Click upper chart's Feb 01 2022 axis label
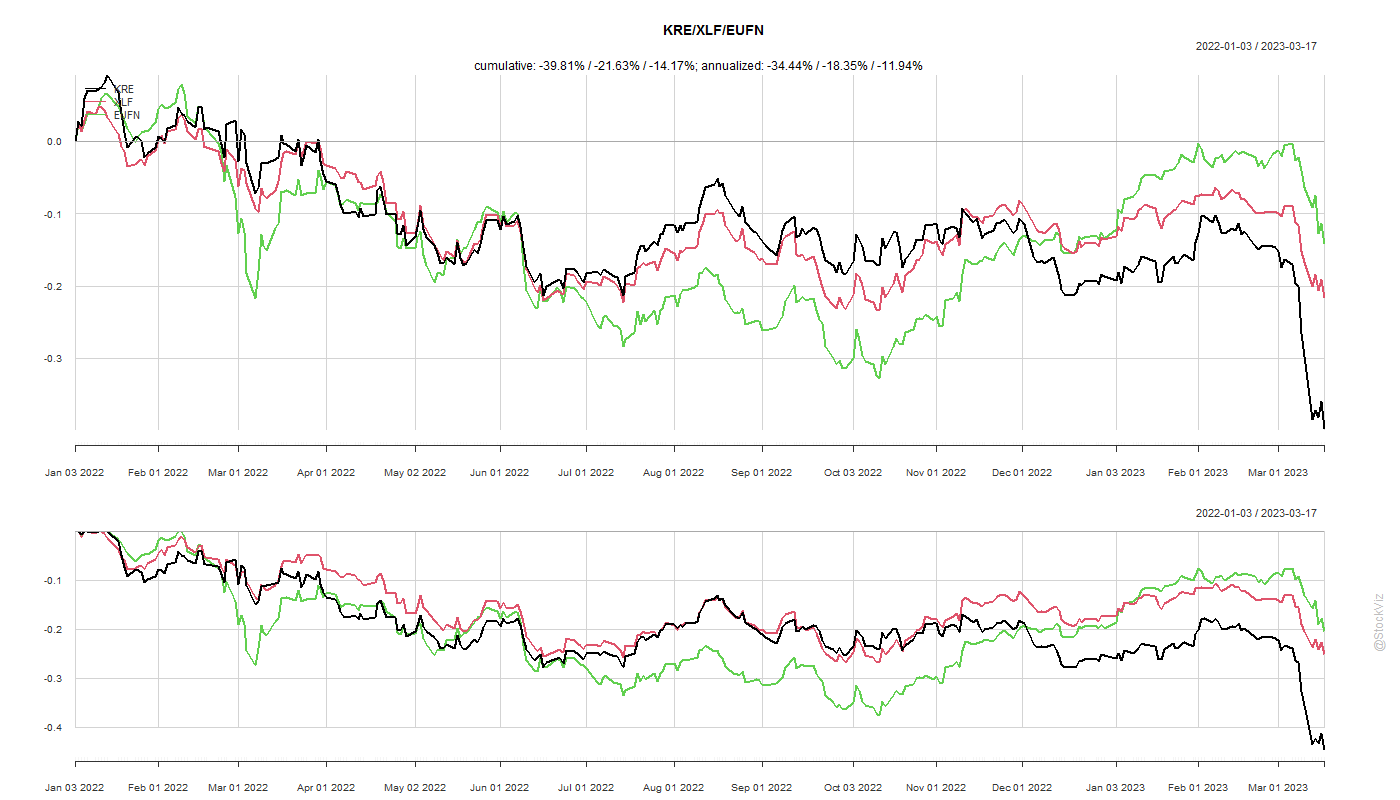 (x=158, y=473)
